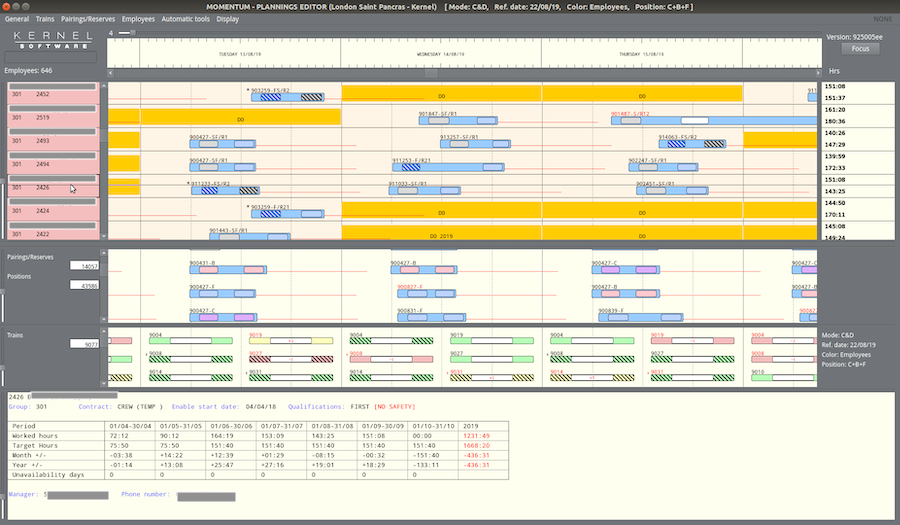Image resolution: width=900 pixels, height=525 pixels.
Task: Click the pairings panel scroll-down arrow
Action: coord(104,319)
